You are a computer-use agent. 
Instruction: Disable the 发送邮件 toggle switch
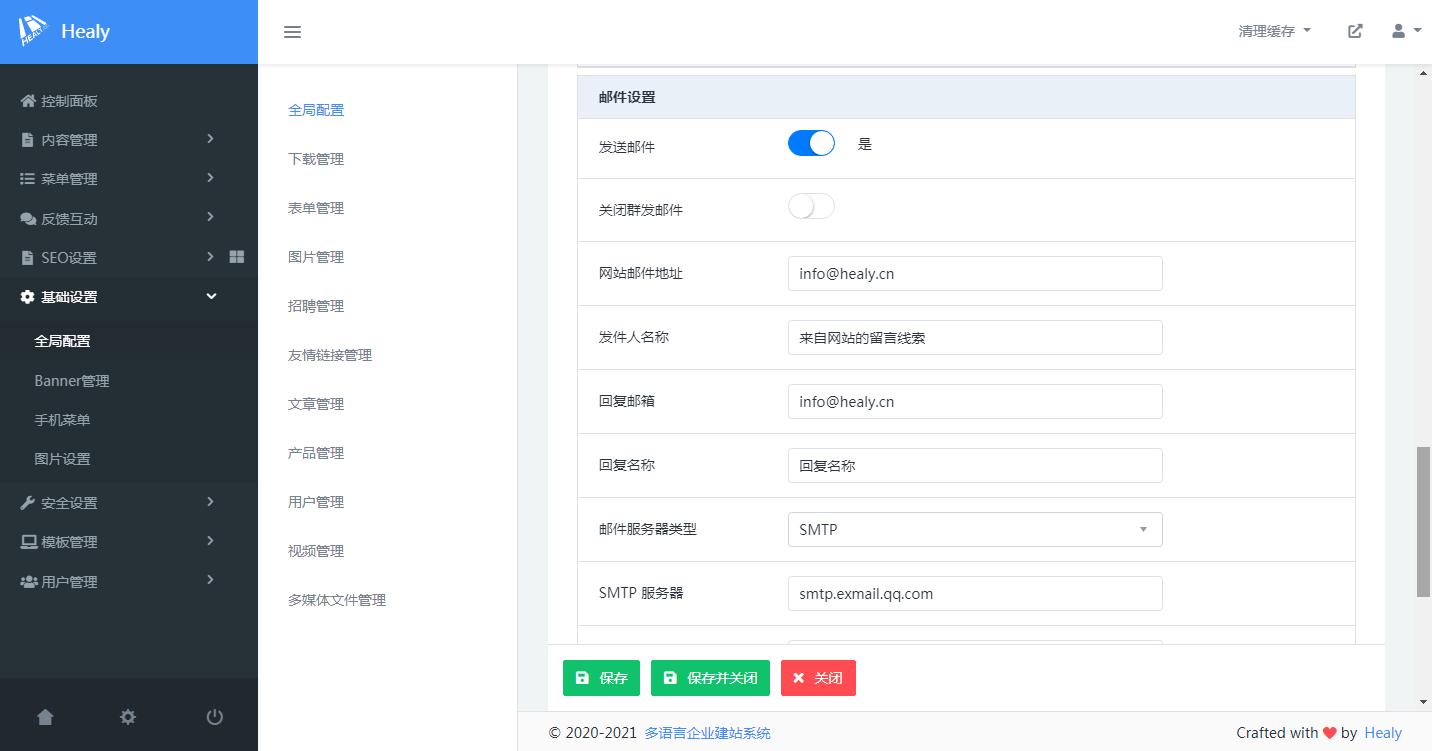click(x=811, y=144)
